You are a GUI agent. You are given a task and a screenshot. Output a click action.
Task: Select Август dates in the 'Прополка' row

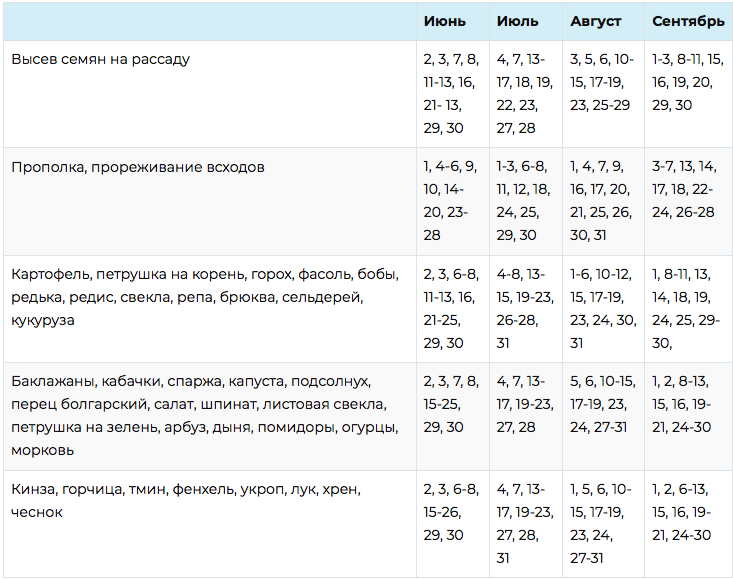tap(600, 201)
